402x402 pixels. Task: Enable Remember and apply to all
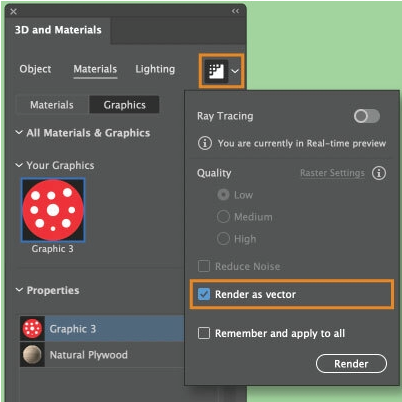(x=204, y=333)
